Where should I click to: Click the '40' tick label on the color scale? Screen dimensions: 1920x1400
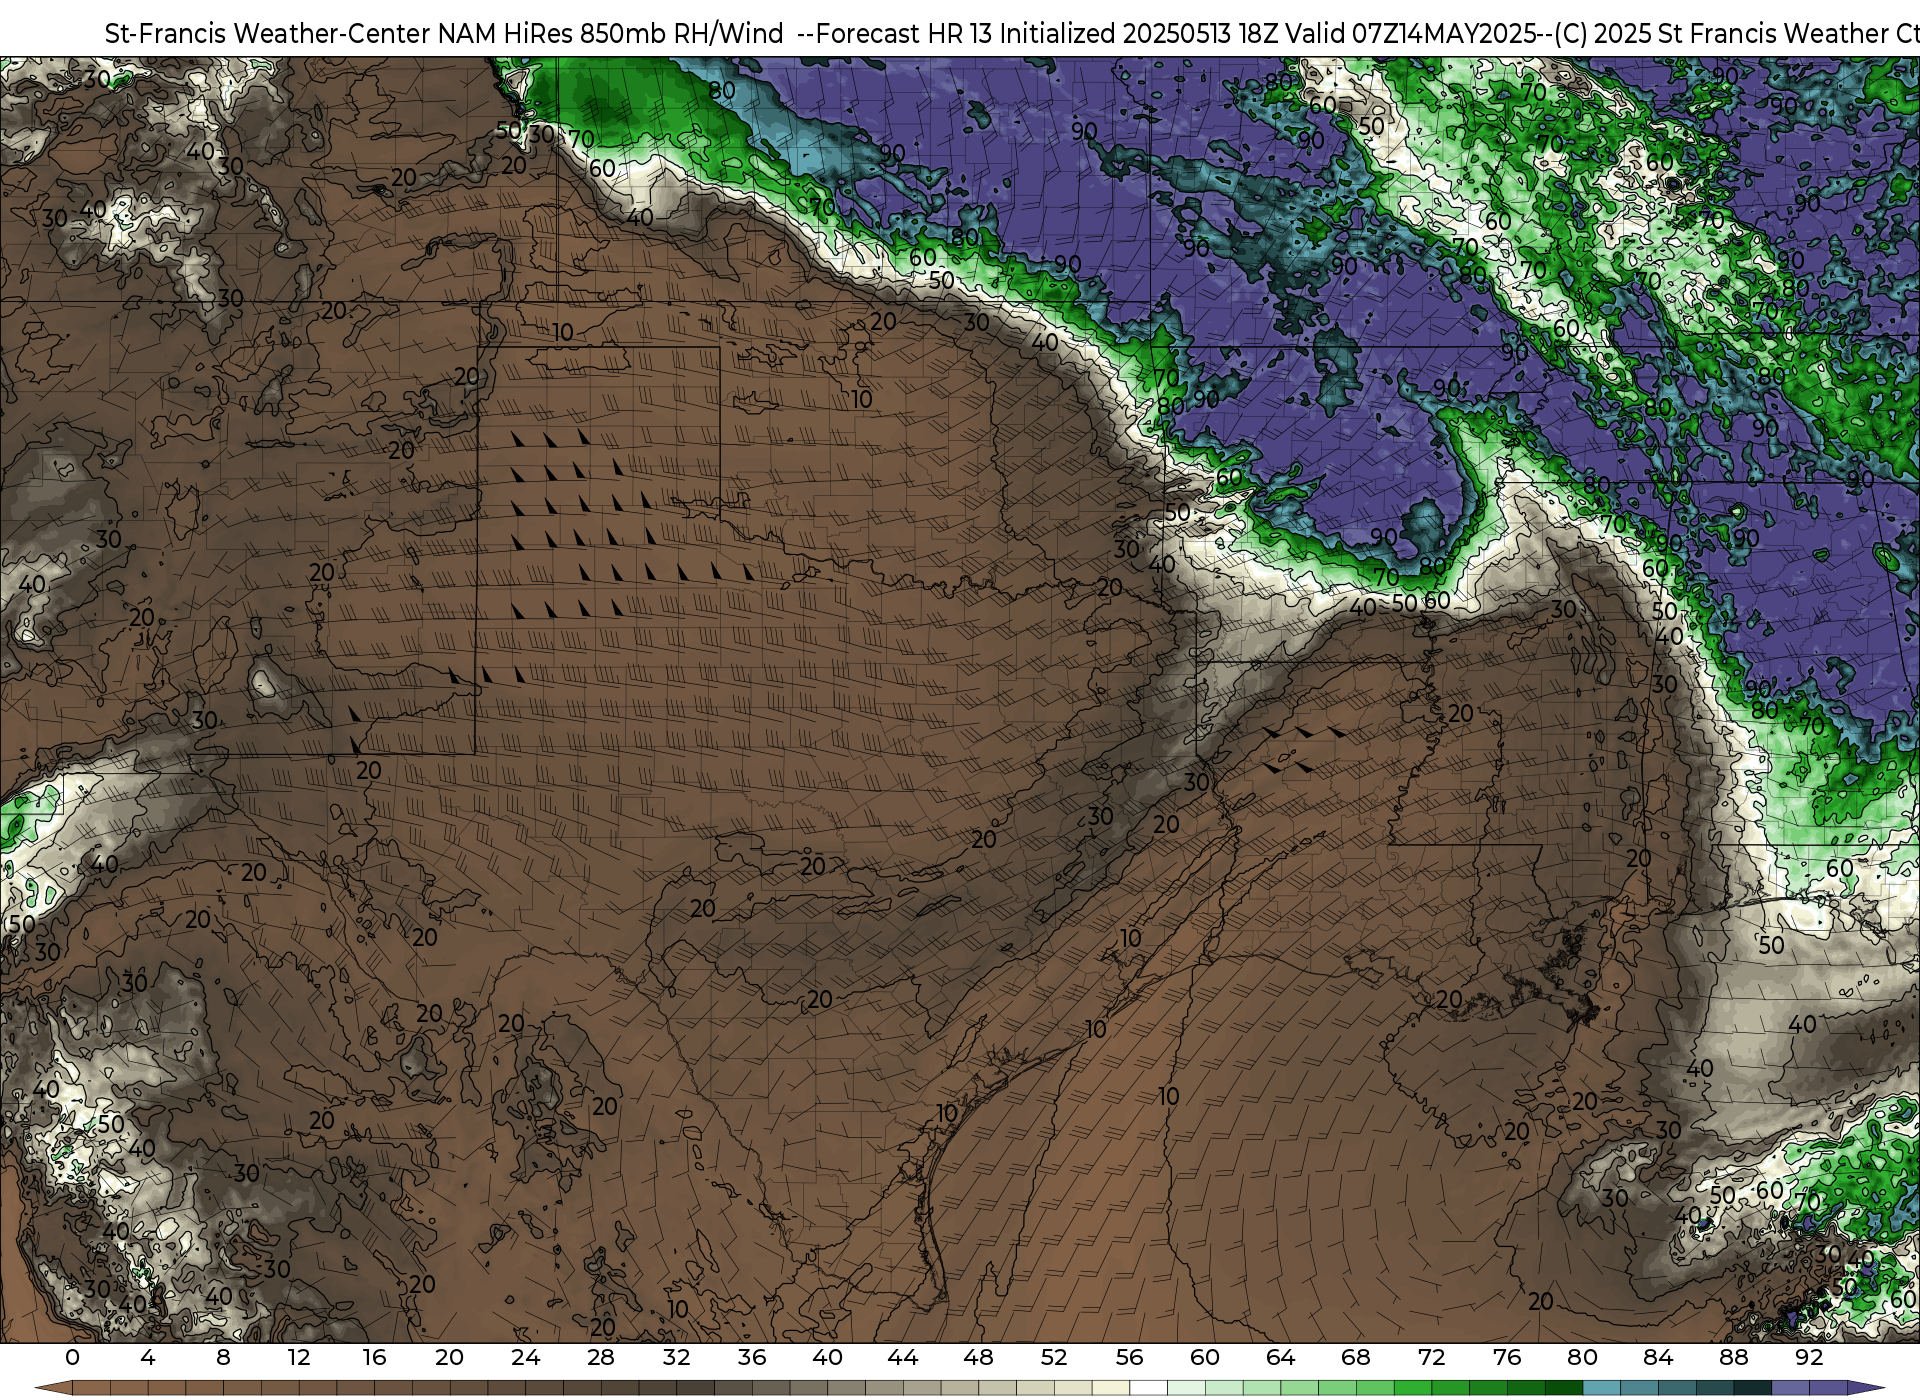click(827, 1357)
